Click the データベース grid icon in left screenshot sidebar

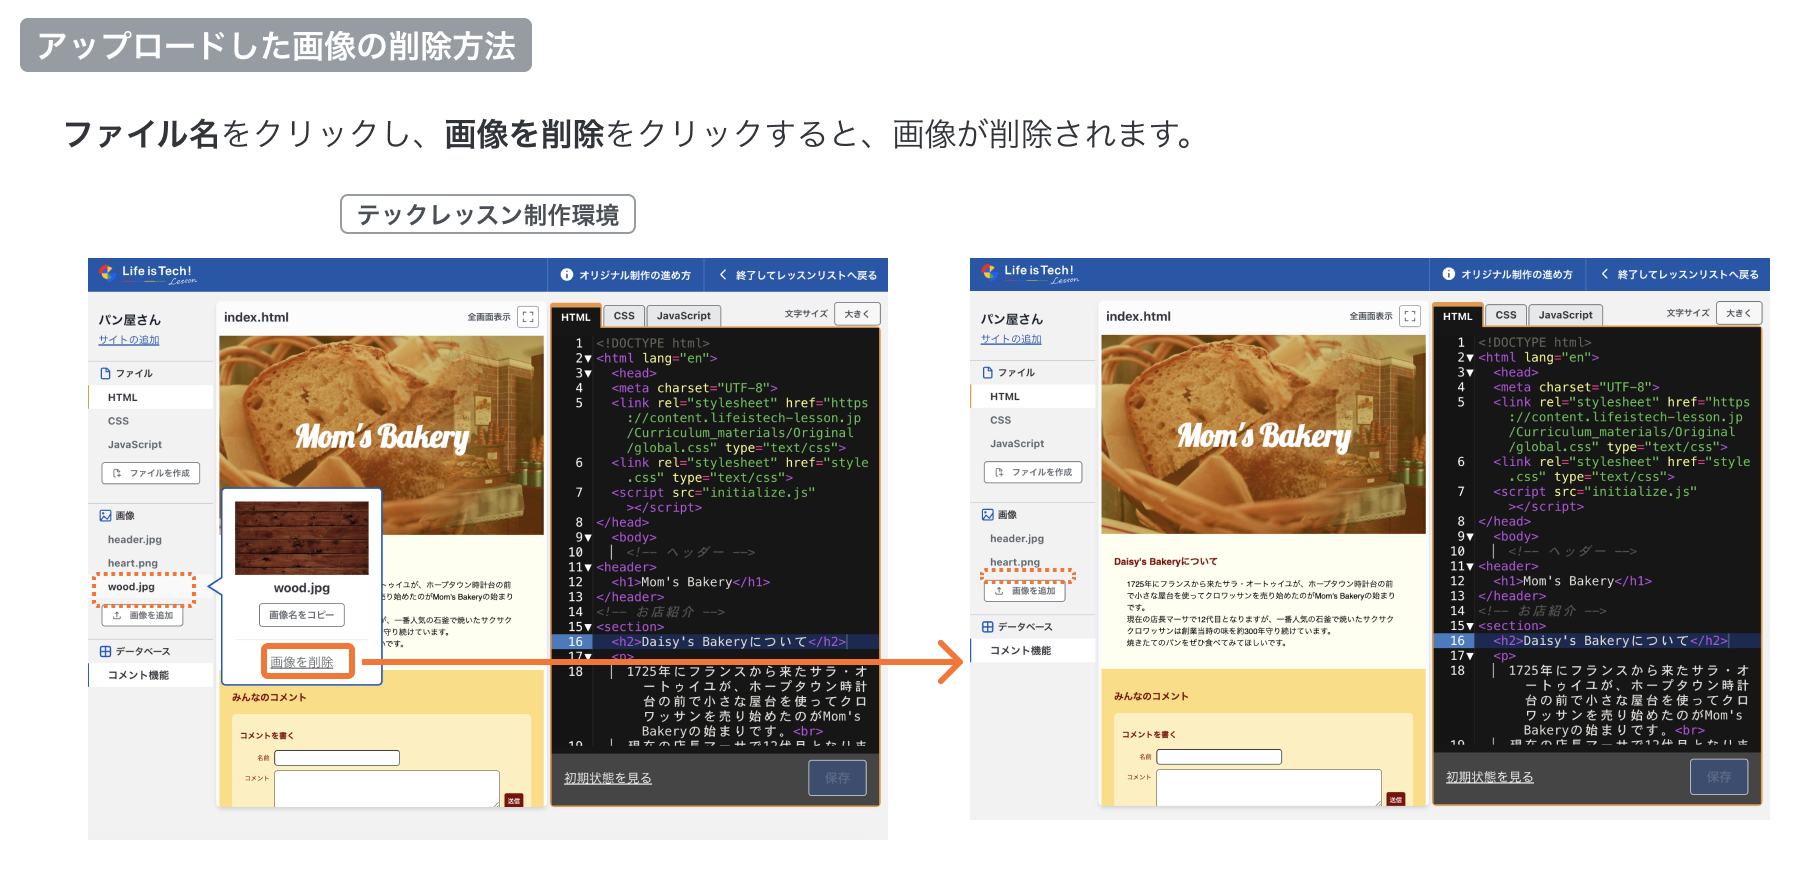click(x=105, y=651)
